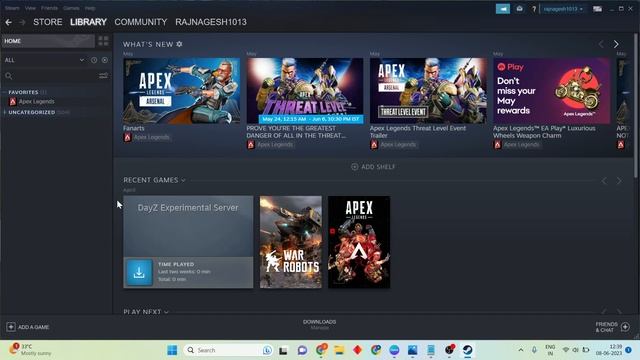Open the View menu
Viewport: 640px width, 360px height.
coord(30,8)
